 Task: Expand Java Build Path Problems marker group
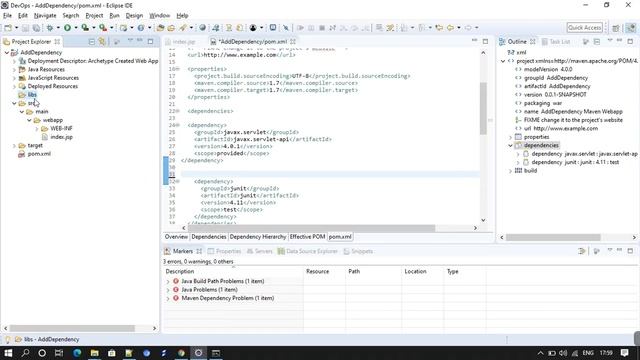168,282
